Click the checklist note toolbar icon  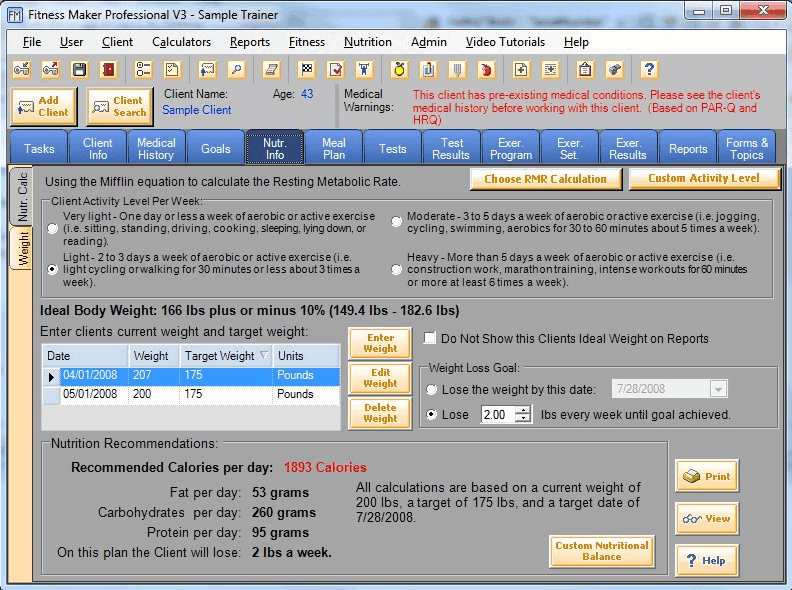(x=172, y=69)
